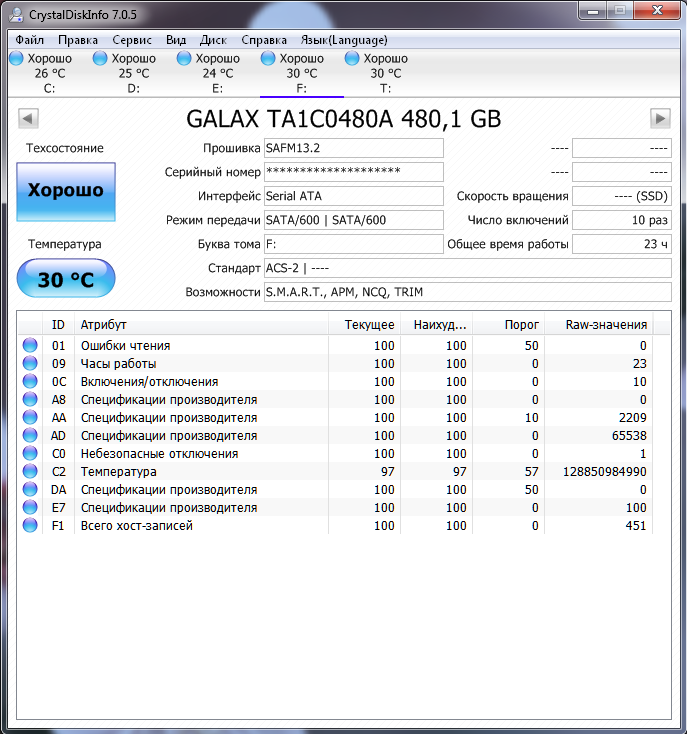Click status orb for attribute E7
The image size is (687, 734).
pyautogui.click(x=30, y=507)
